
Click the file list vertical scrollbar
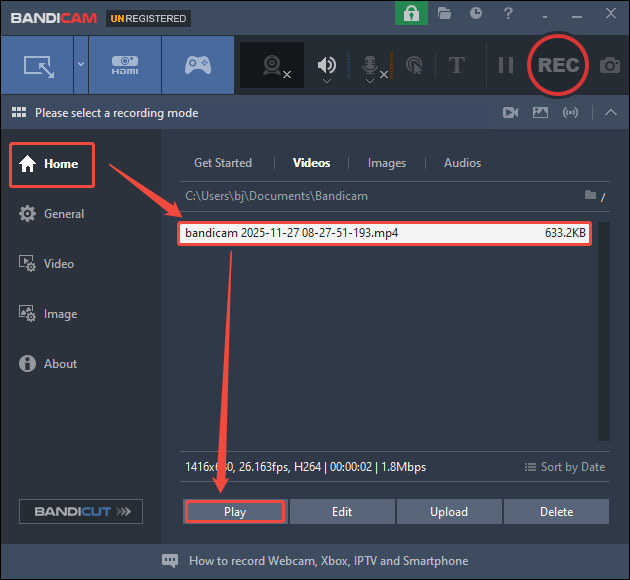pyautogui.click(x=604, y=331)
